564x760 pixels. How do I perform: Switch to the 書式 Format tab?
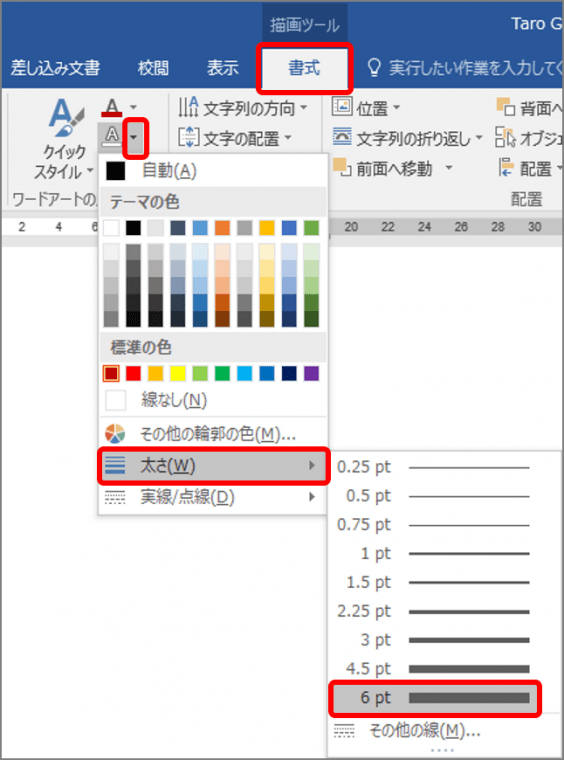click(304, 68)
